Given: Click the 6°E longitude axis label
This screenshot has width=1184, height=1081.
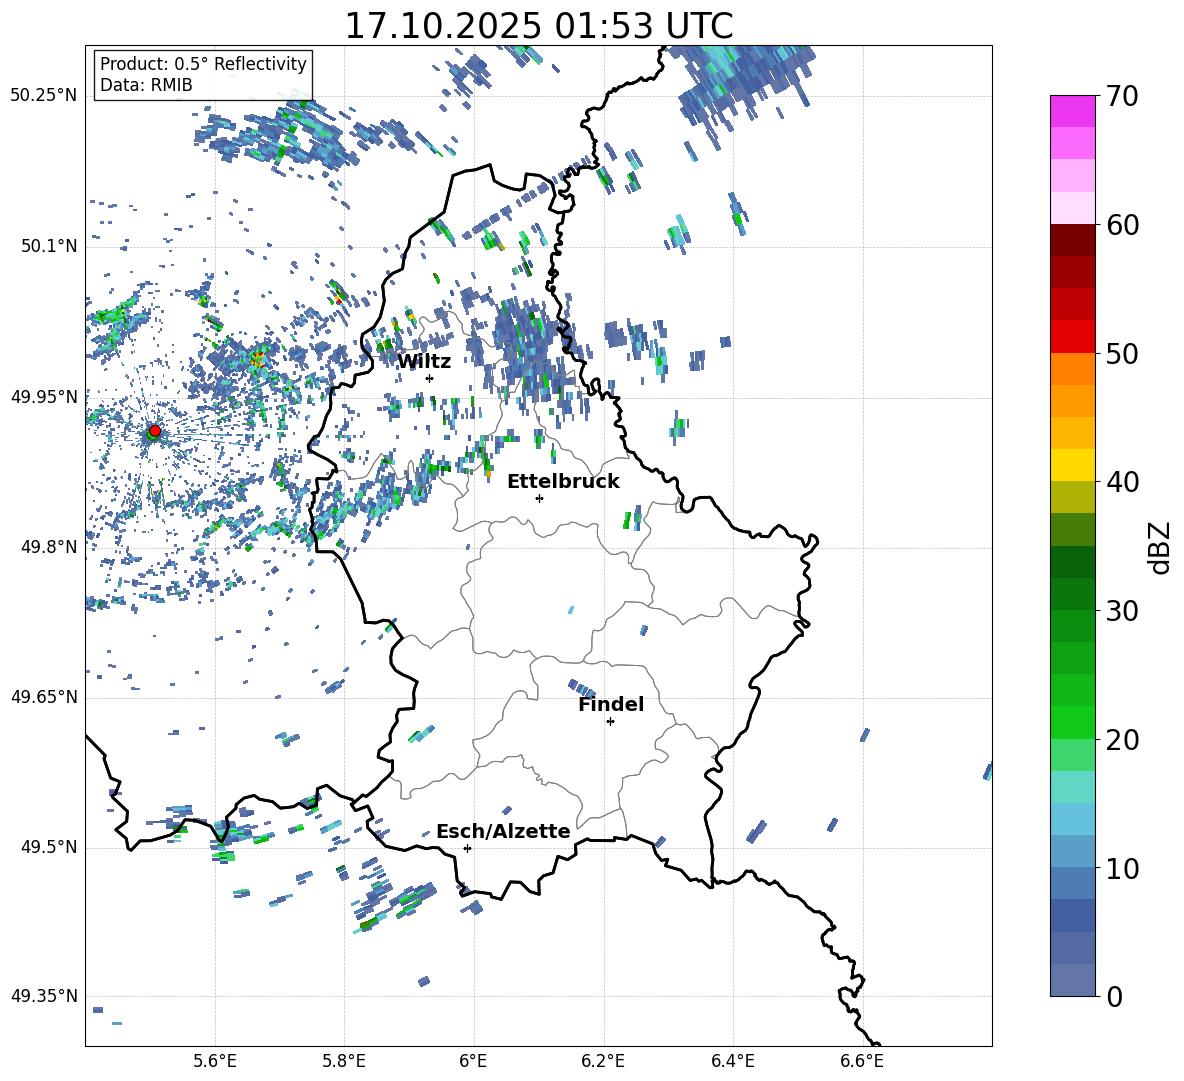Looking at the screenshot, I should 473,1061.
